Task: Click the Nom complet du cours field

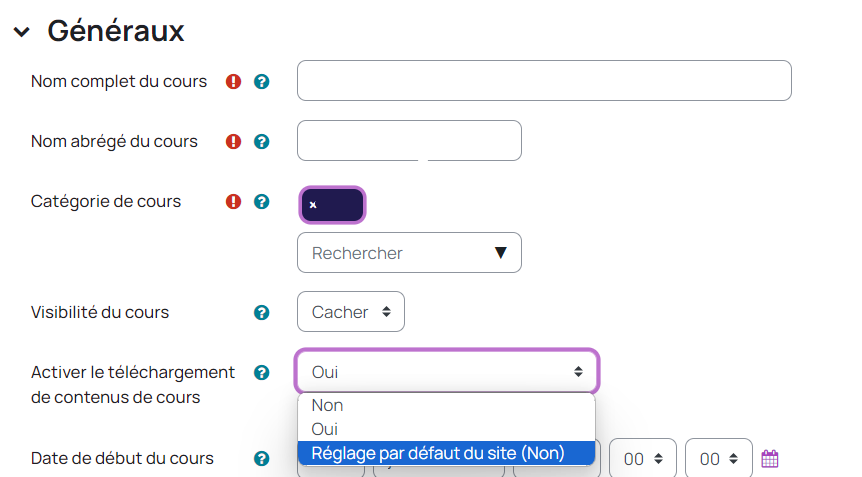Action: (x=544, y=81)
